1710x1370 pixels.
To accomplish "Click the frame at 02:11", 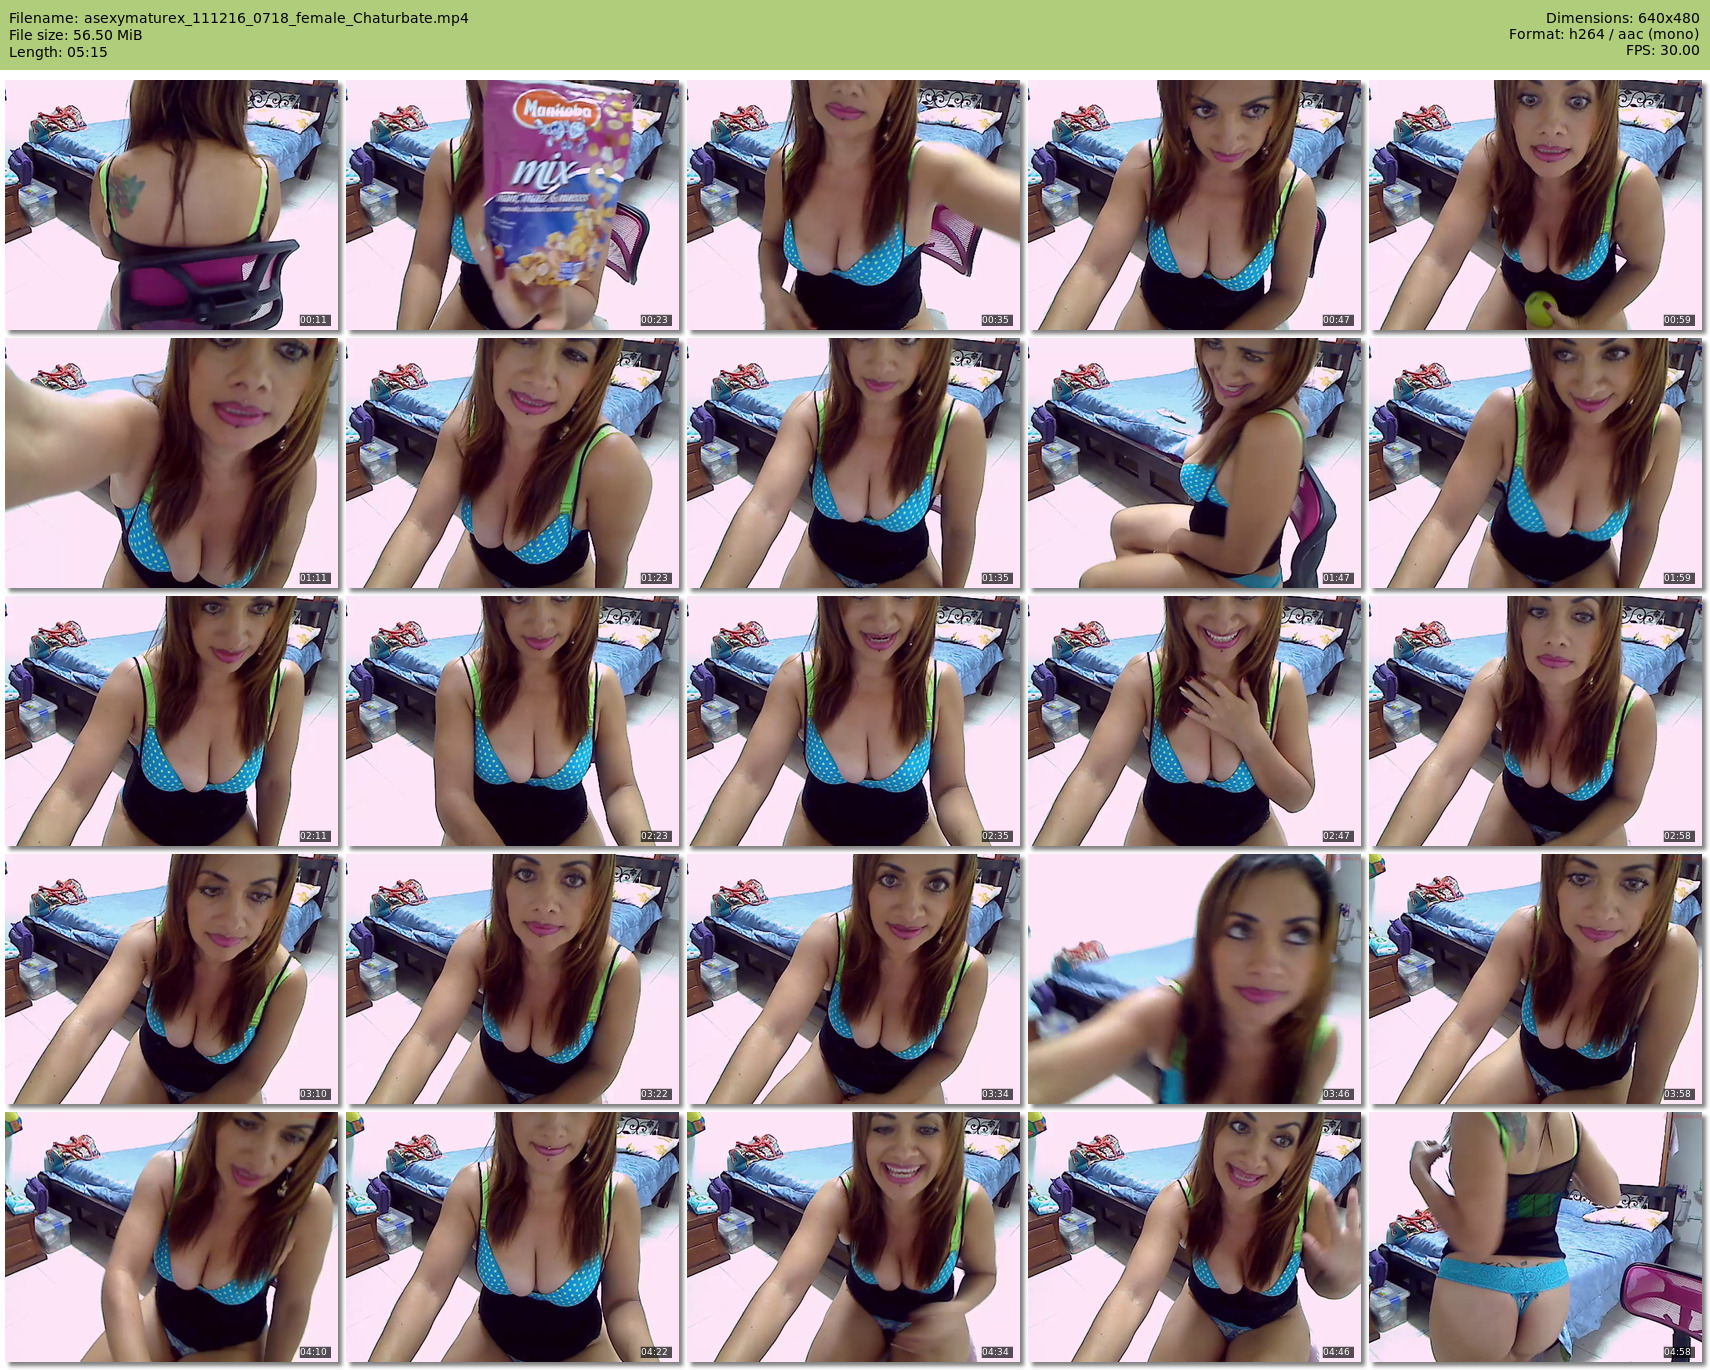I will pyautogui.click(x=172, y=721).
